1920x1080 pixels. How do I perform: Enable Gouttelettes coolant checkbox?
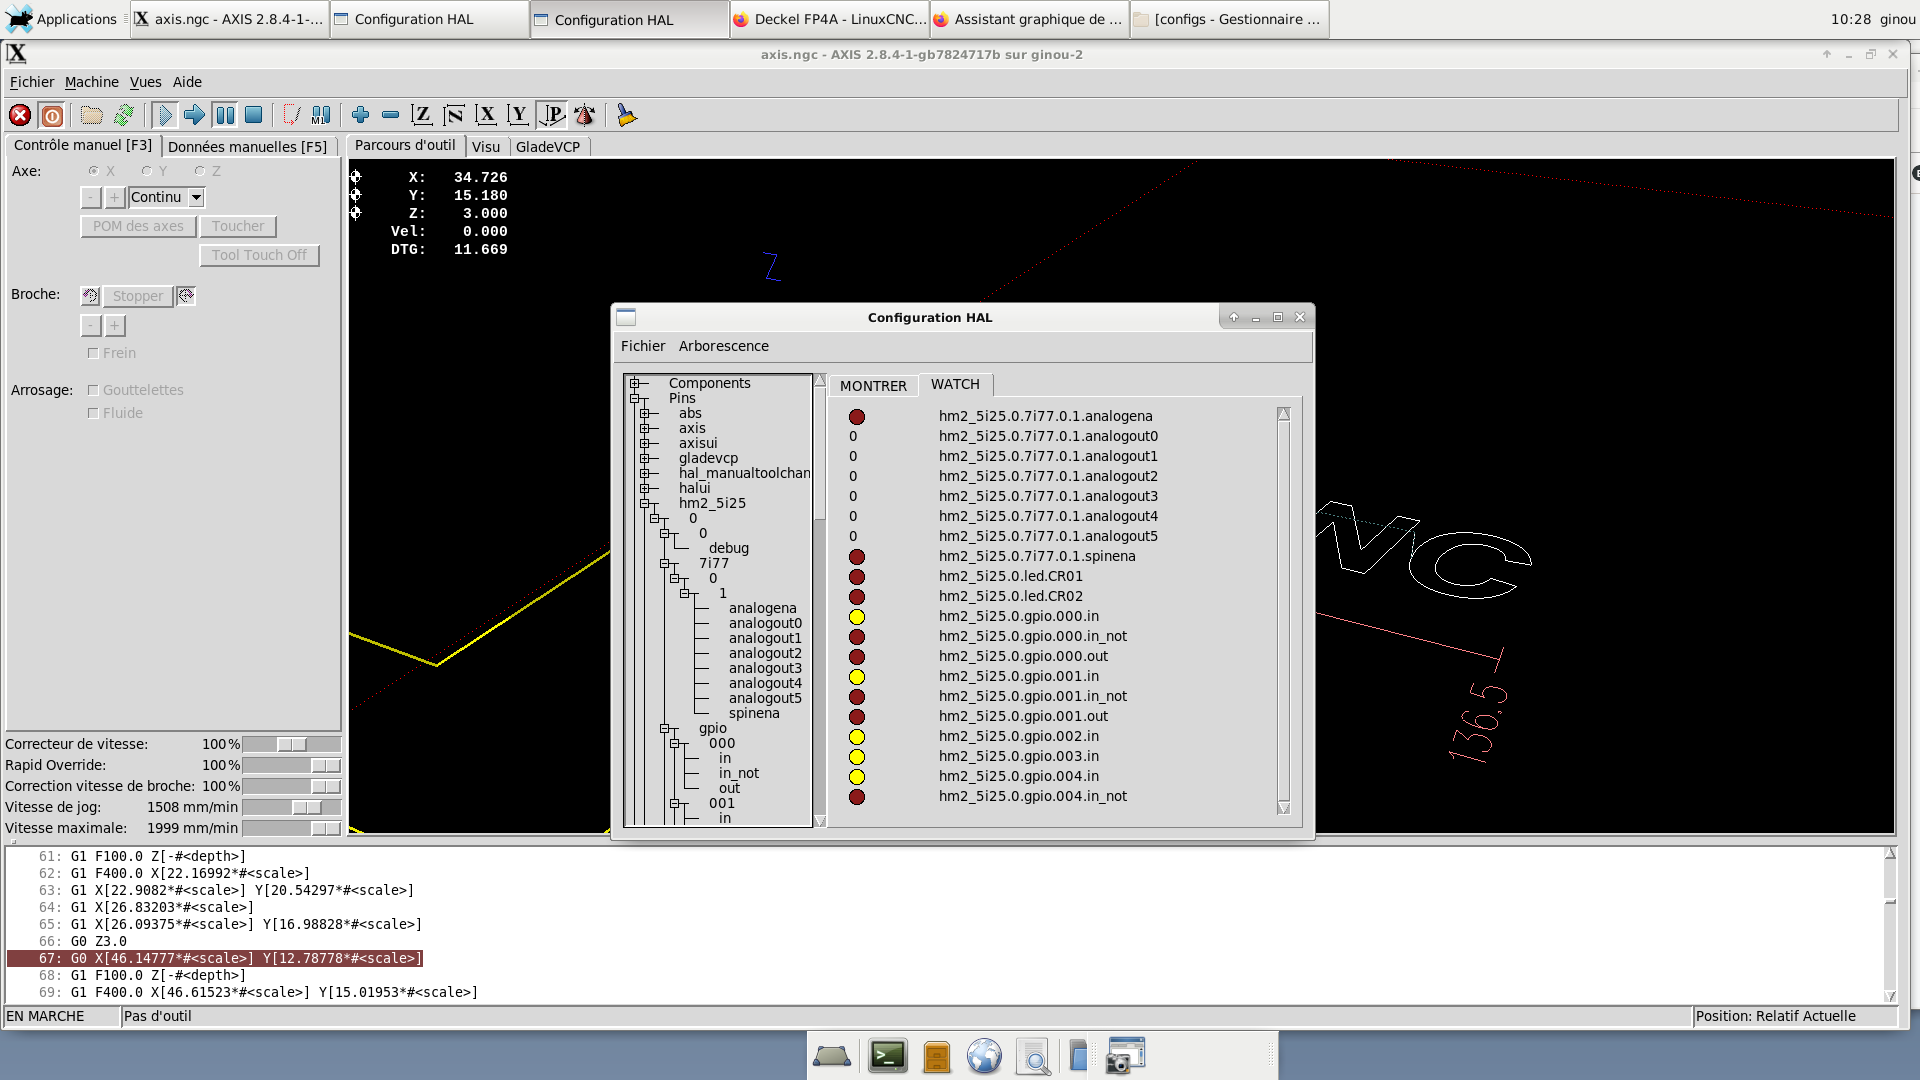coord(93,390)
